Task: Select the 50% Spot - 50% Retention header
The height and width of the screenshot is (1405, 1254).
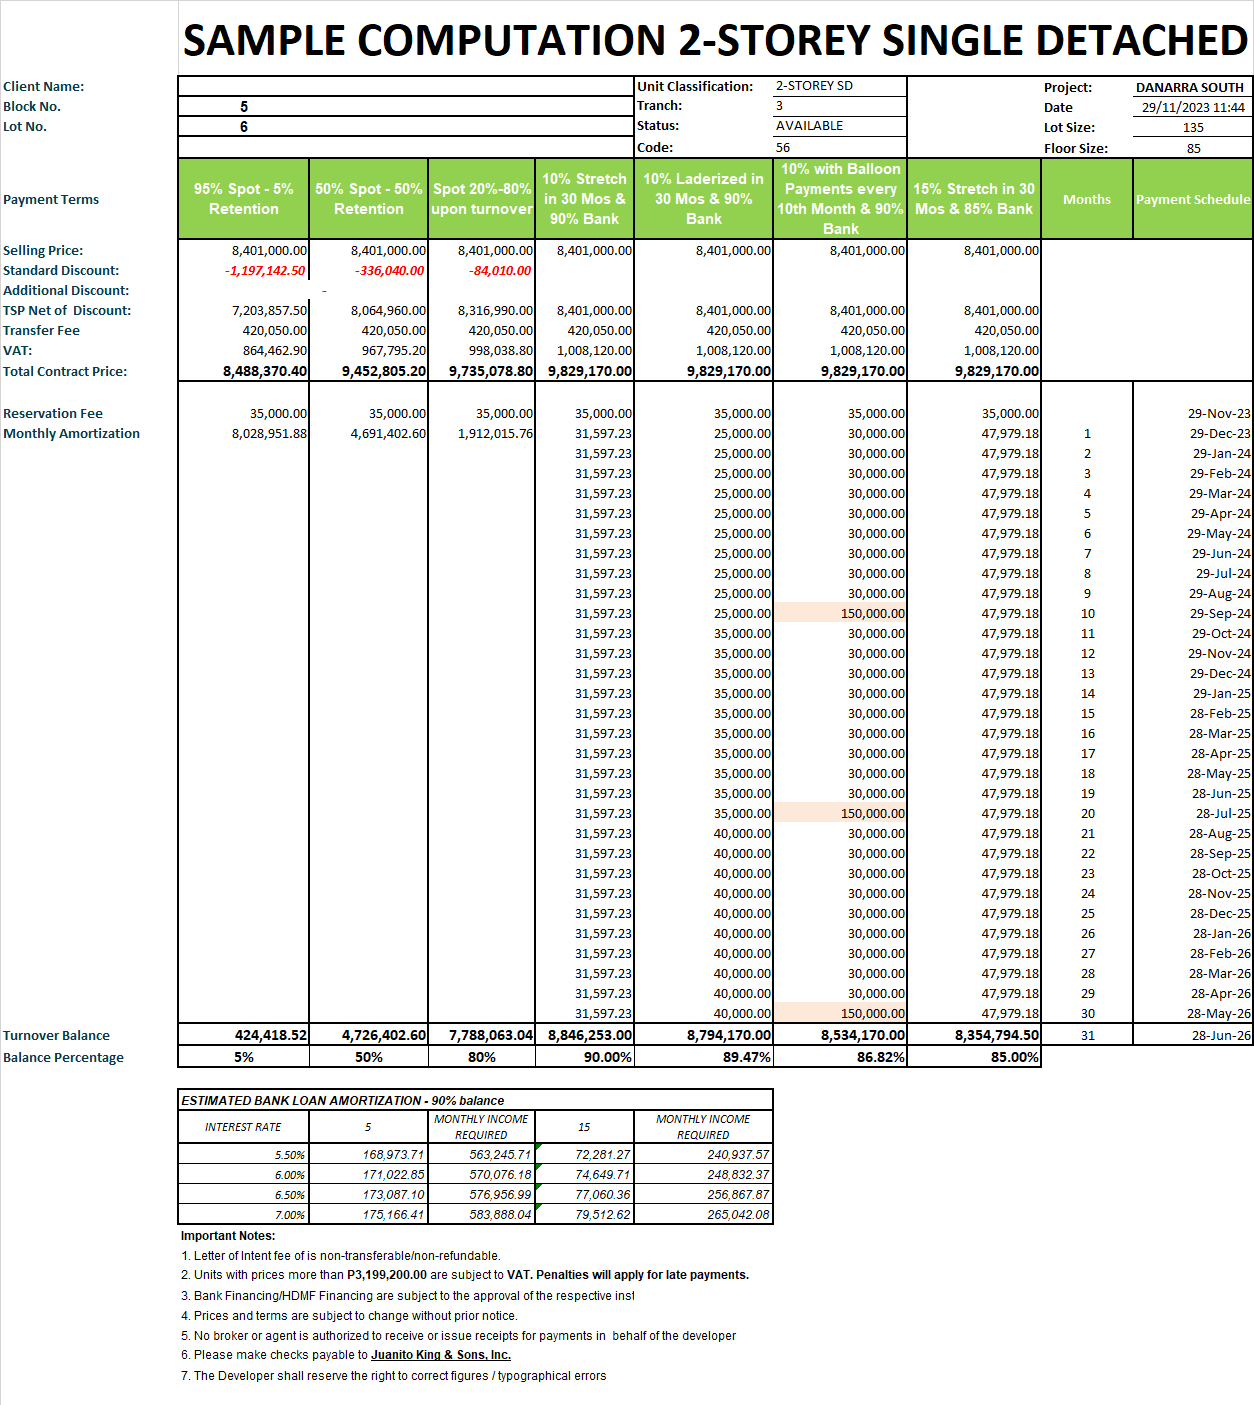Action: 369,199
